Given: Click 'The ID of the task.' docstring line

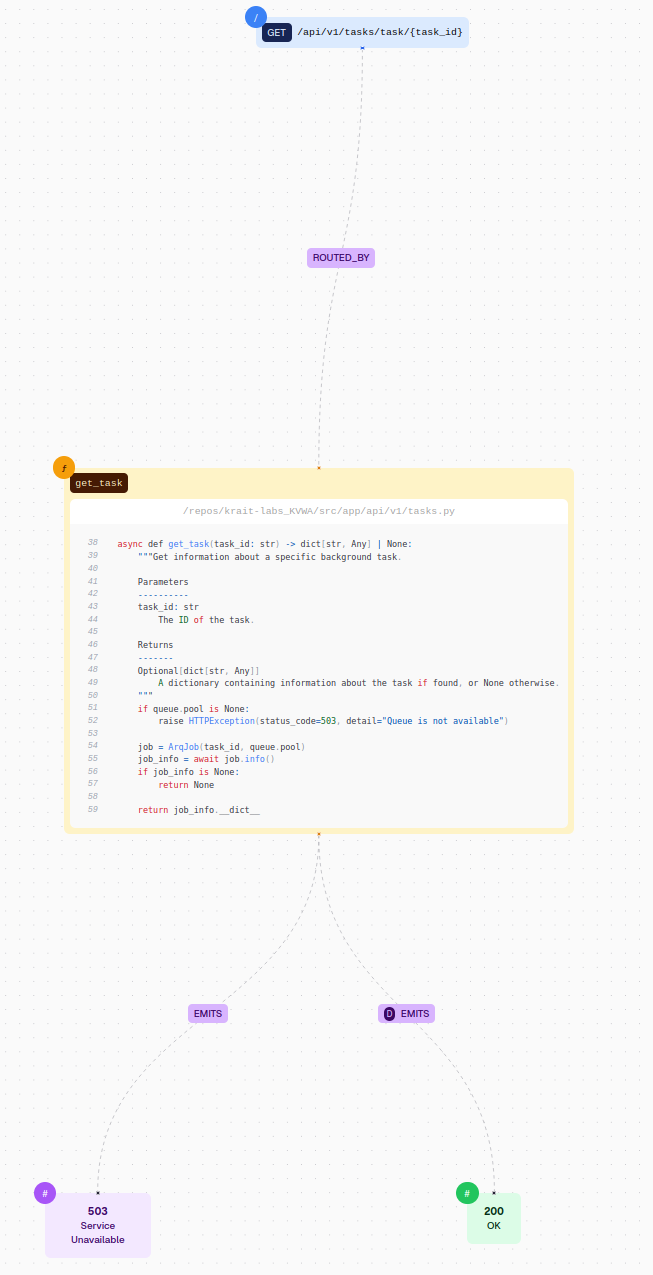Looking at the screenshot, I should point(206,620).
